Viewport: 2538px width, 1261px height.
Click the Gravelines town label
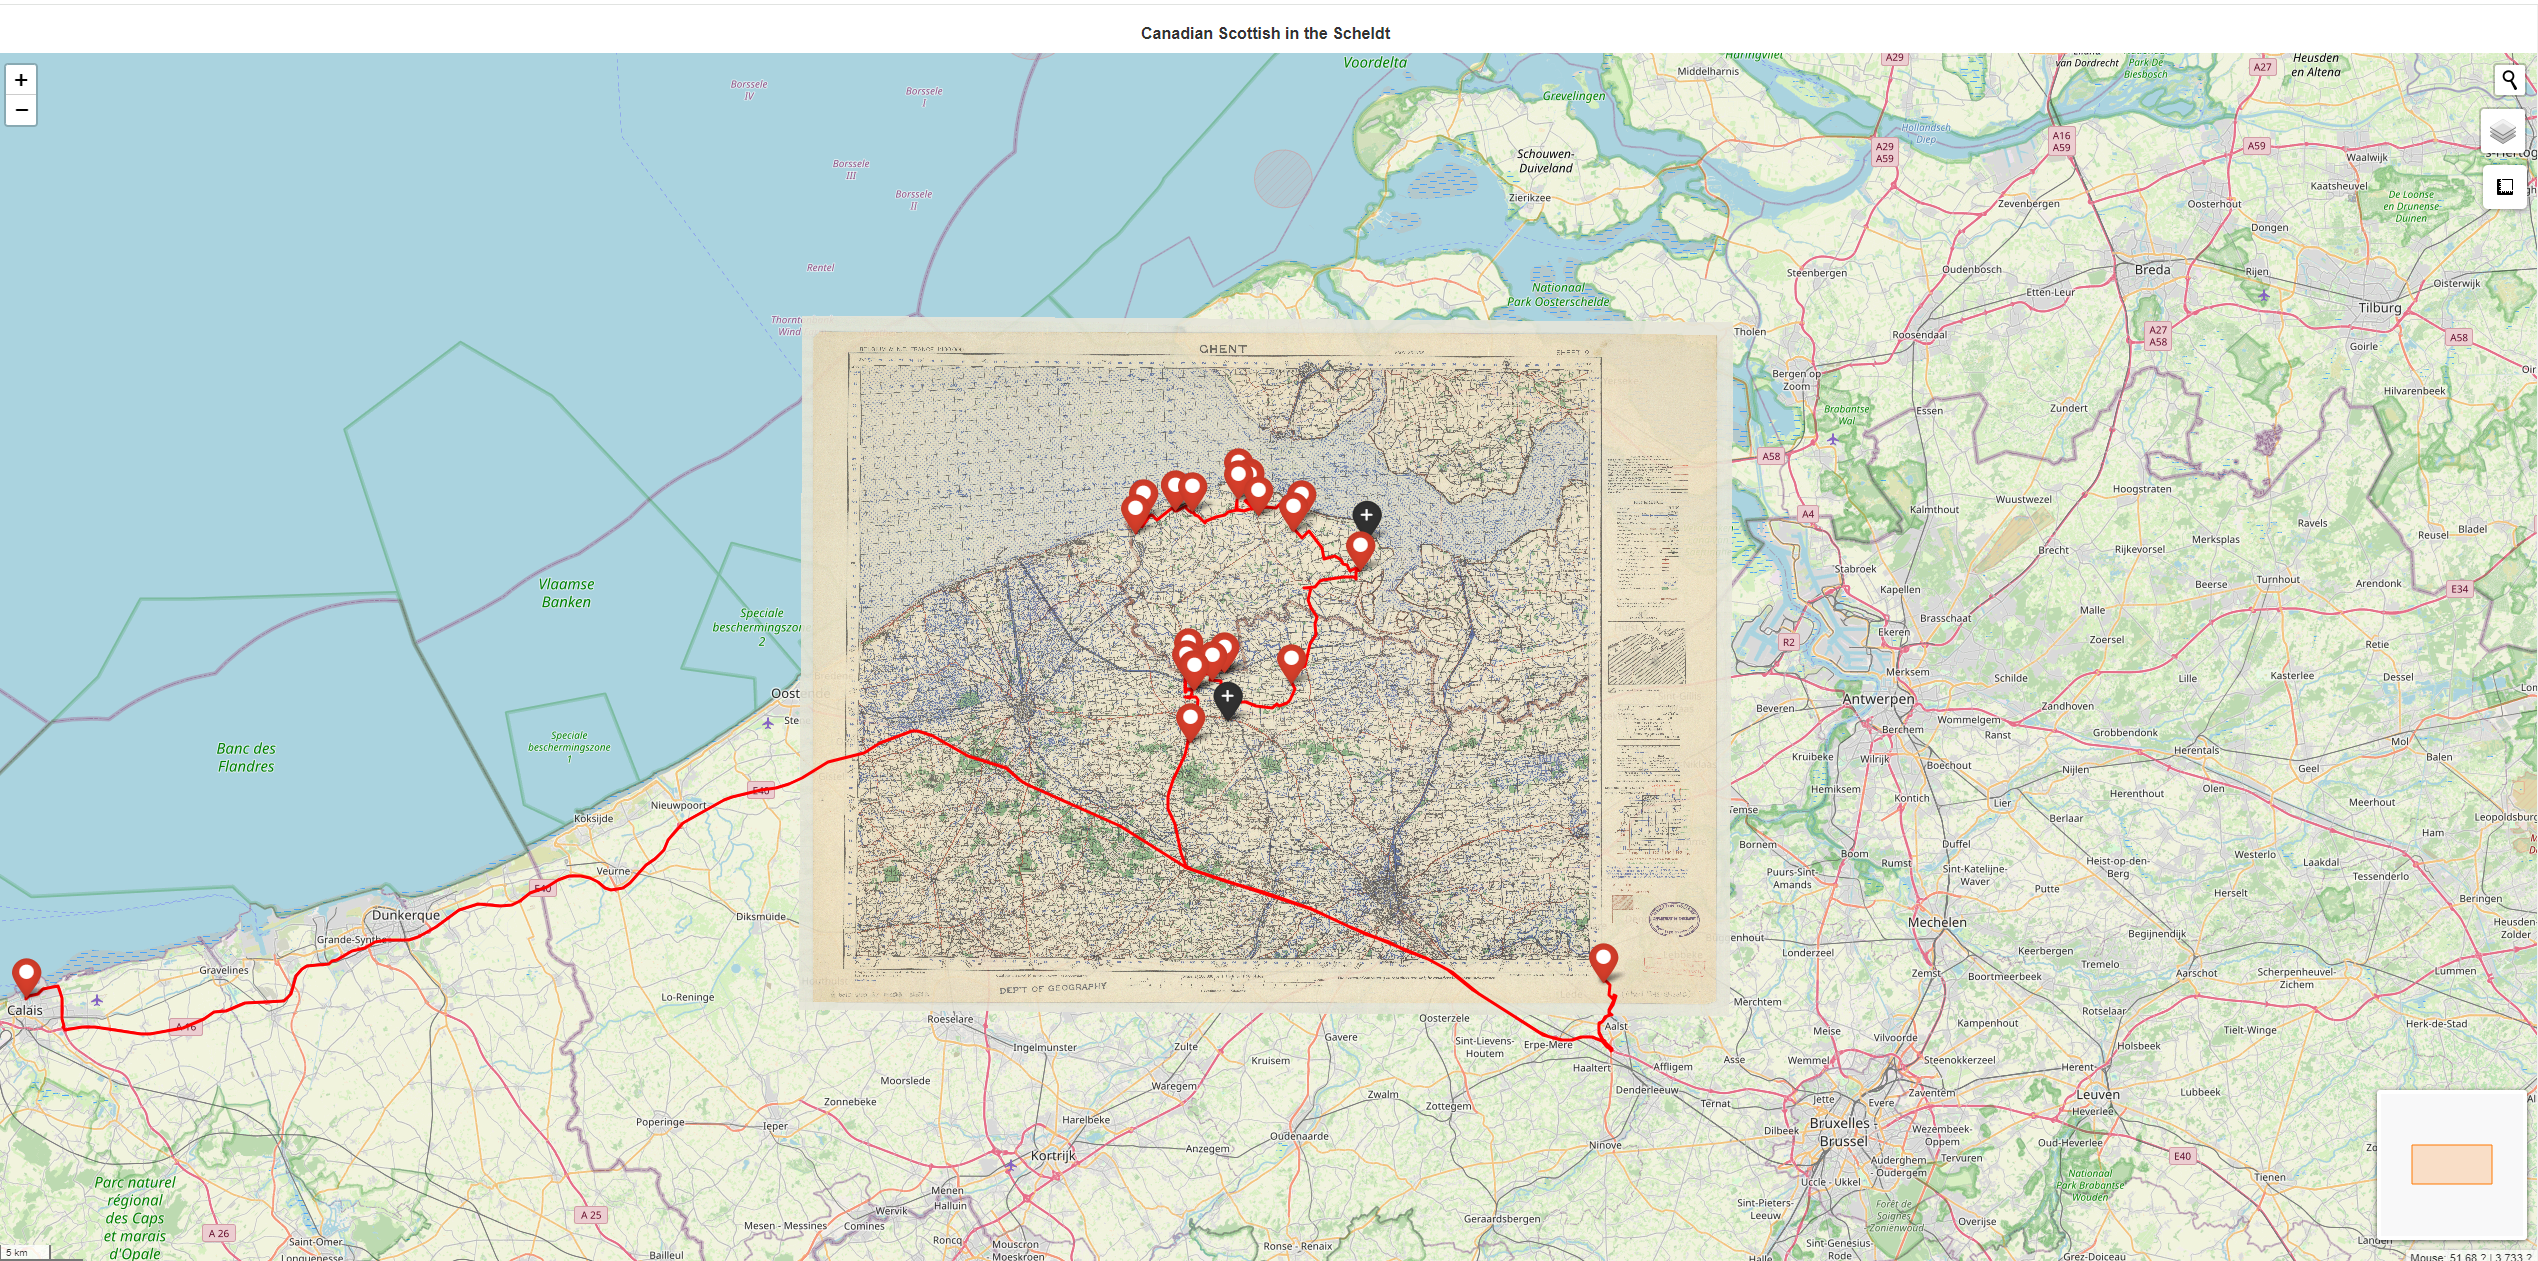click(x=223, y=970)
